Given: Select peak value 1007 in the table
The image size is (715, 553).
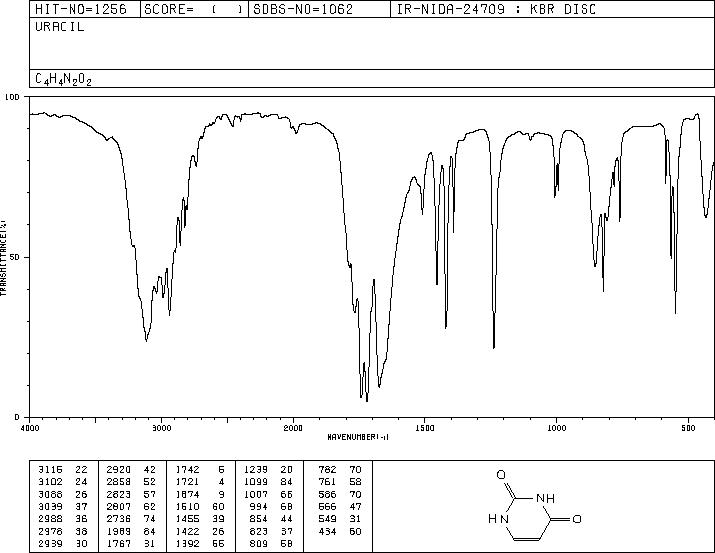Looking at the screenshot, I should (x=256, y=494).
